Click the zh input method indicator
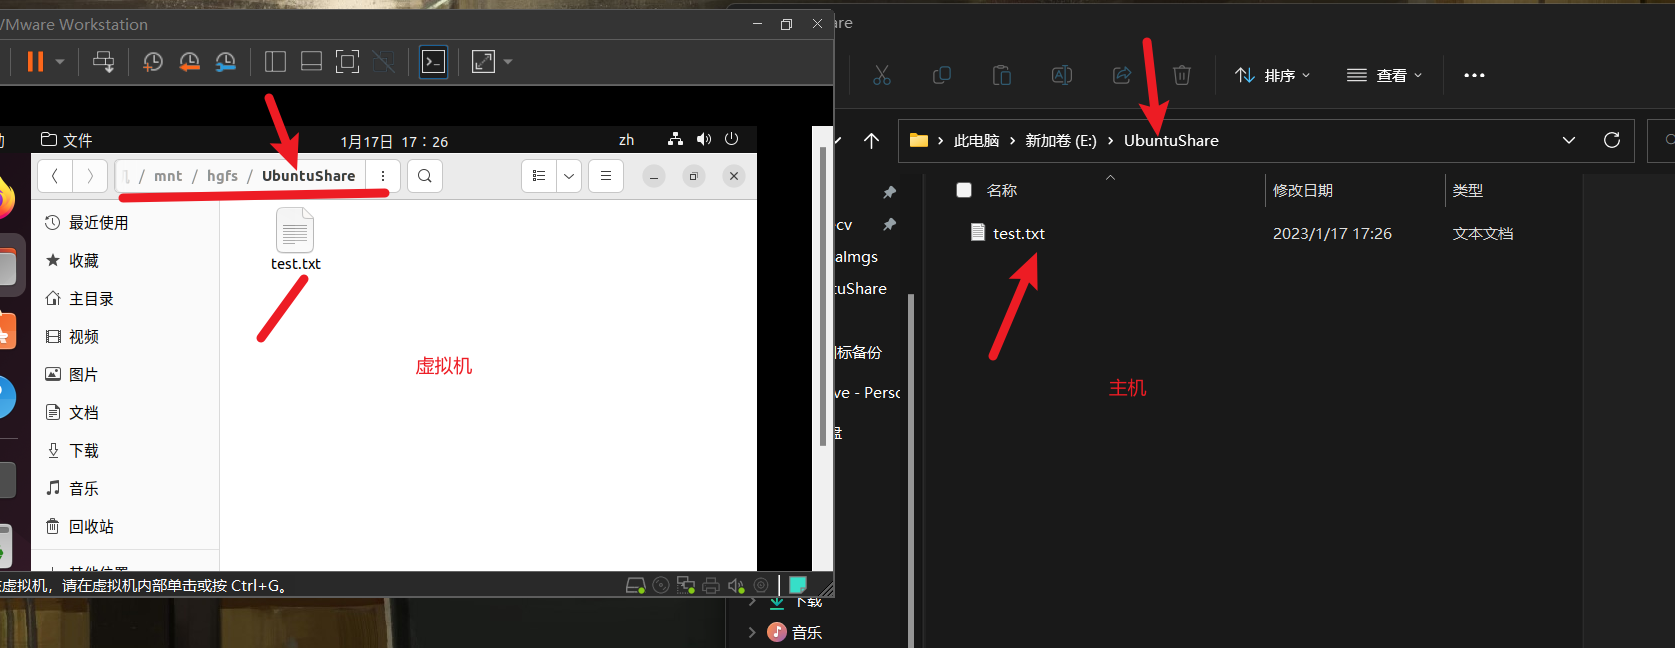The height and width of the screenshot is (648, 1675). [x=626, y=140]
